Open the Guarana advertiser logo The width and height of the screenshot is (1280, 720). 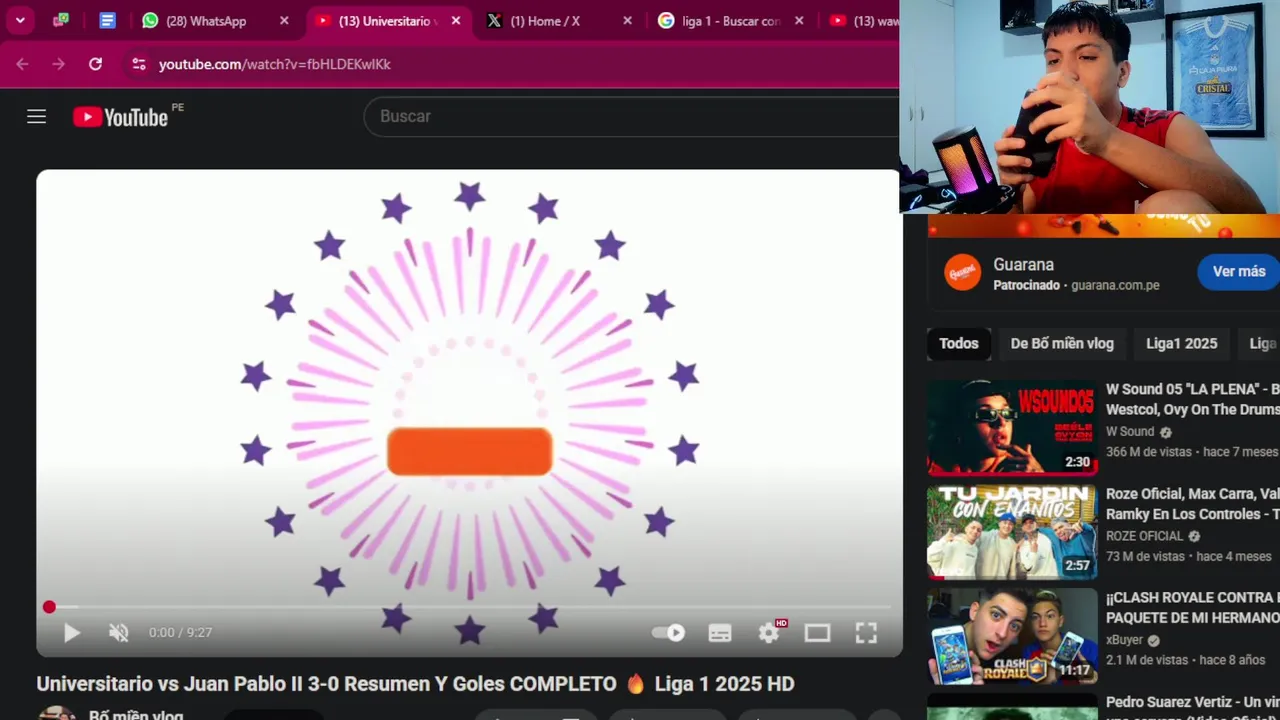pyautogui.click(x=963, y=271)
